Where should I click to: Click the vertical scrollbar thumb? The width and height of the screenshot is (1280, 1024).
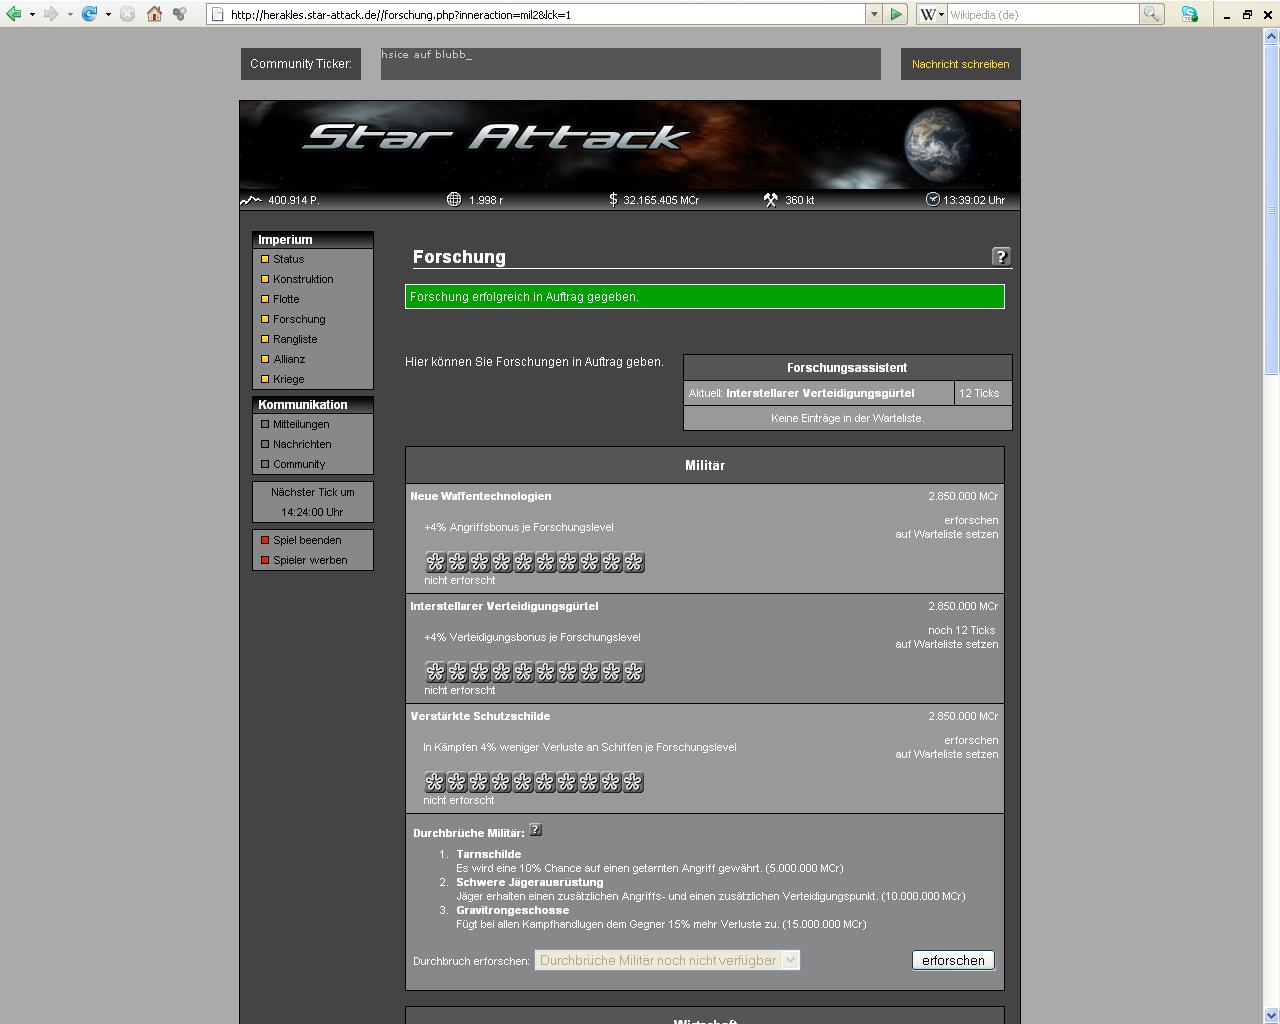point(1272,209)
